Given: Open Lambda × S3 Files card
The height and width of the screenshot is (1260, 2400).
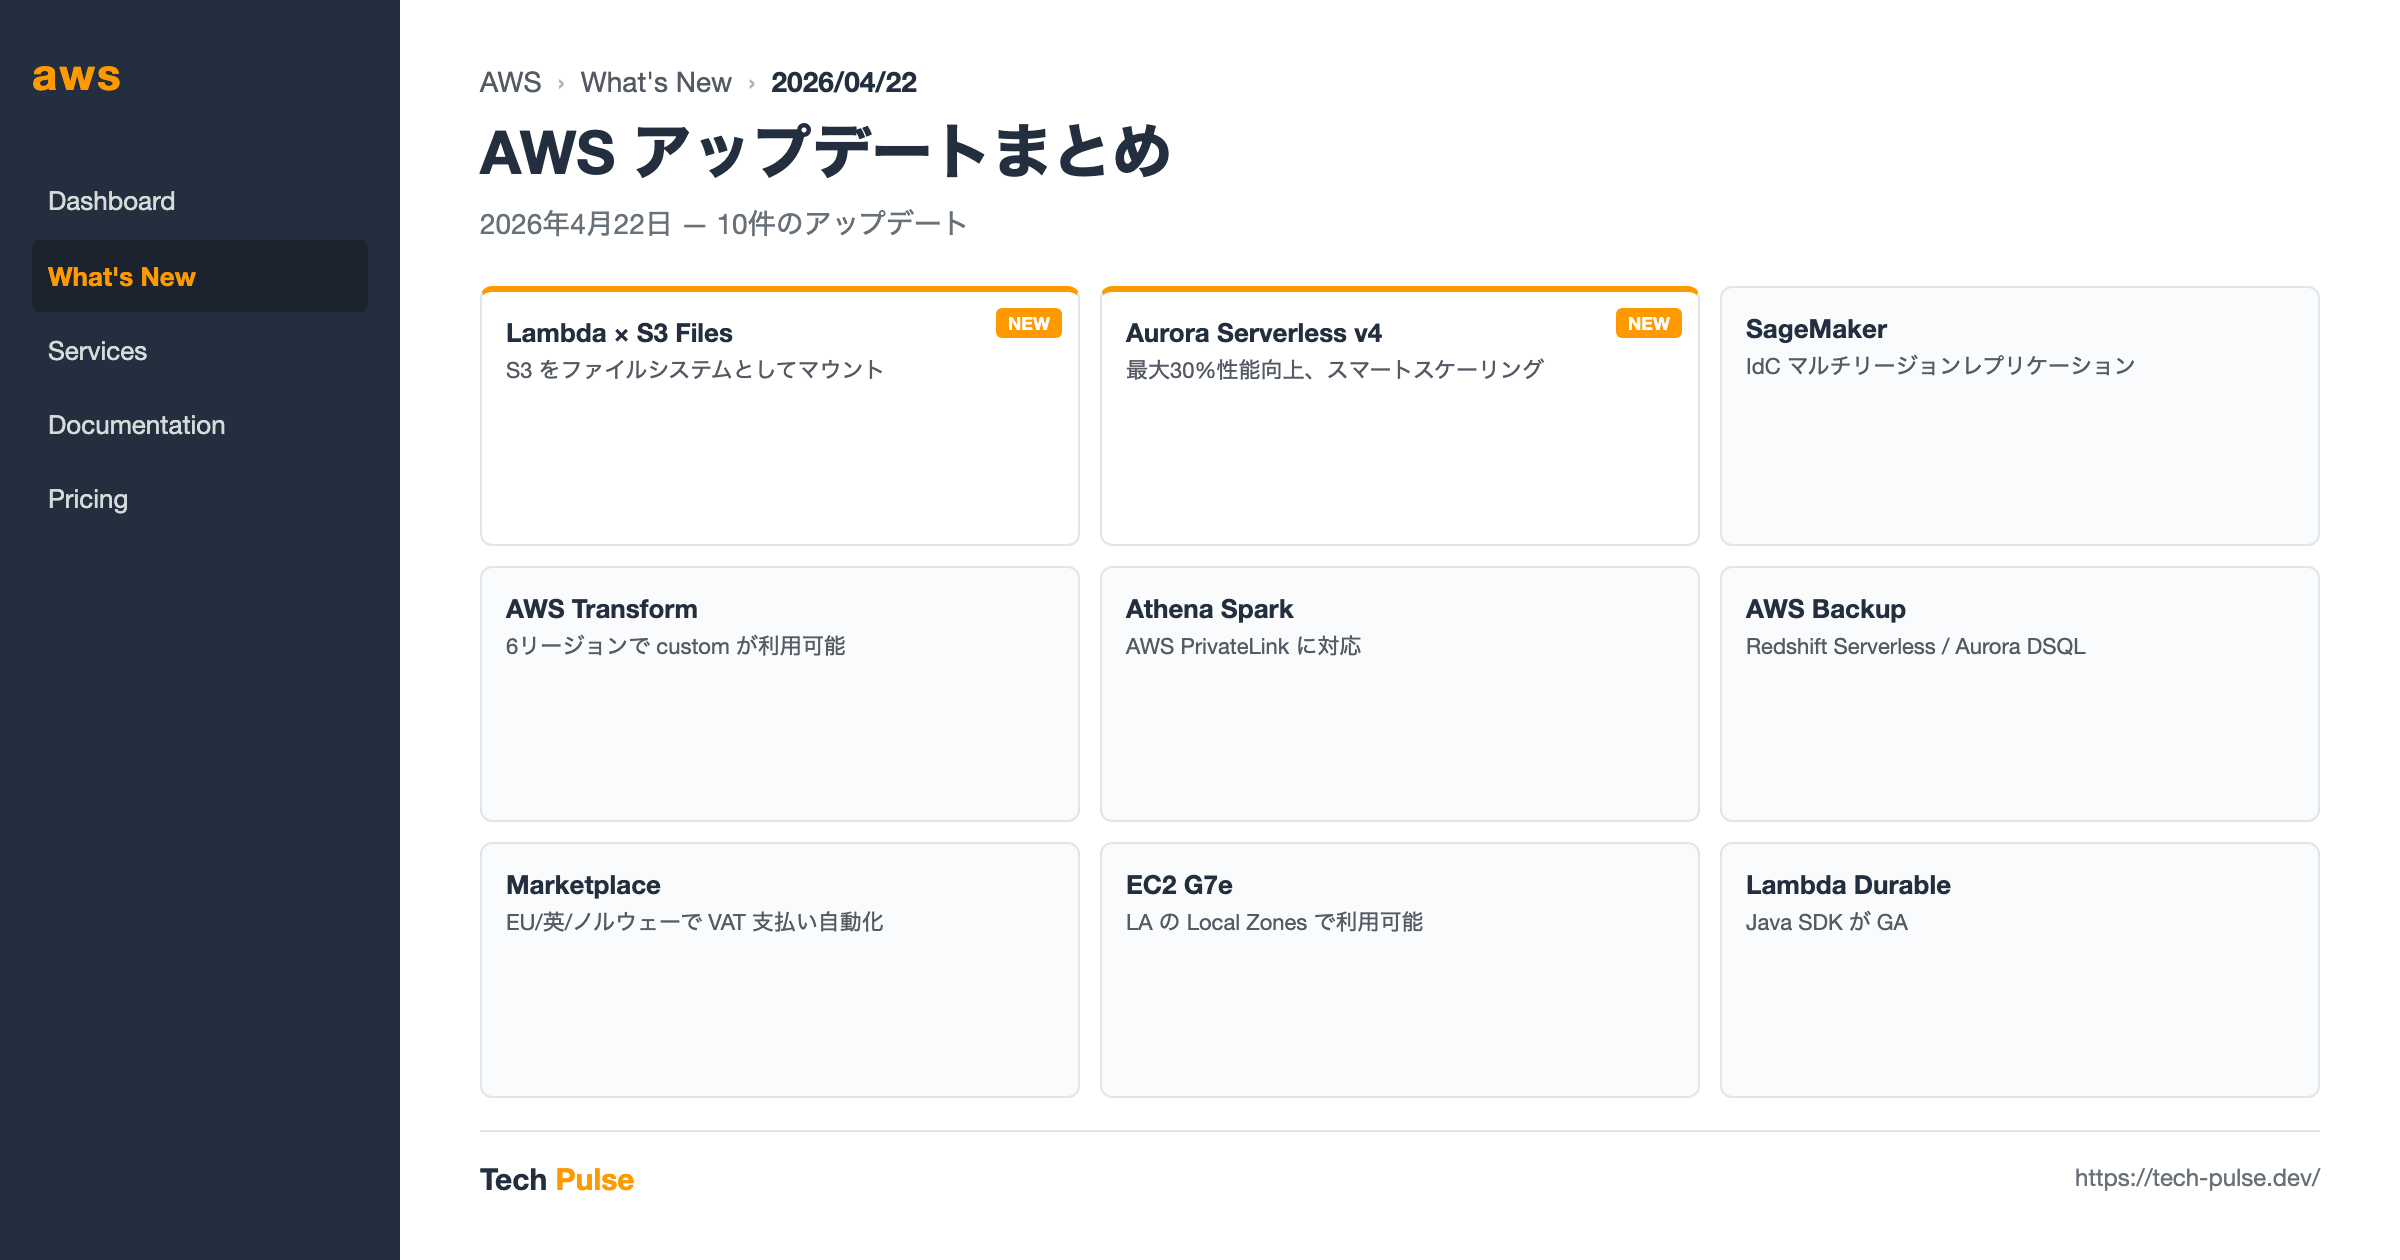Looking at the screenshot, I should pos(780,416).
